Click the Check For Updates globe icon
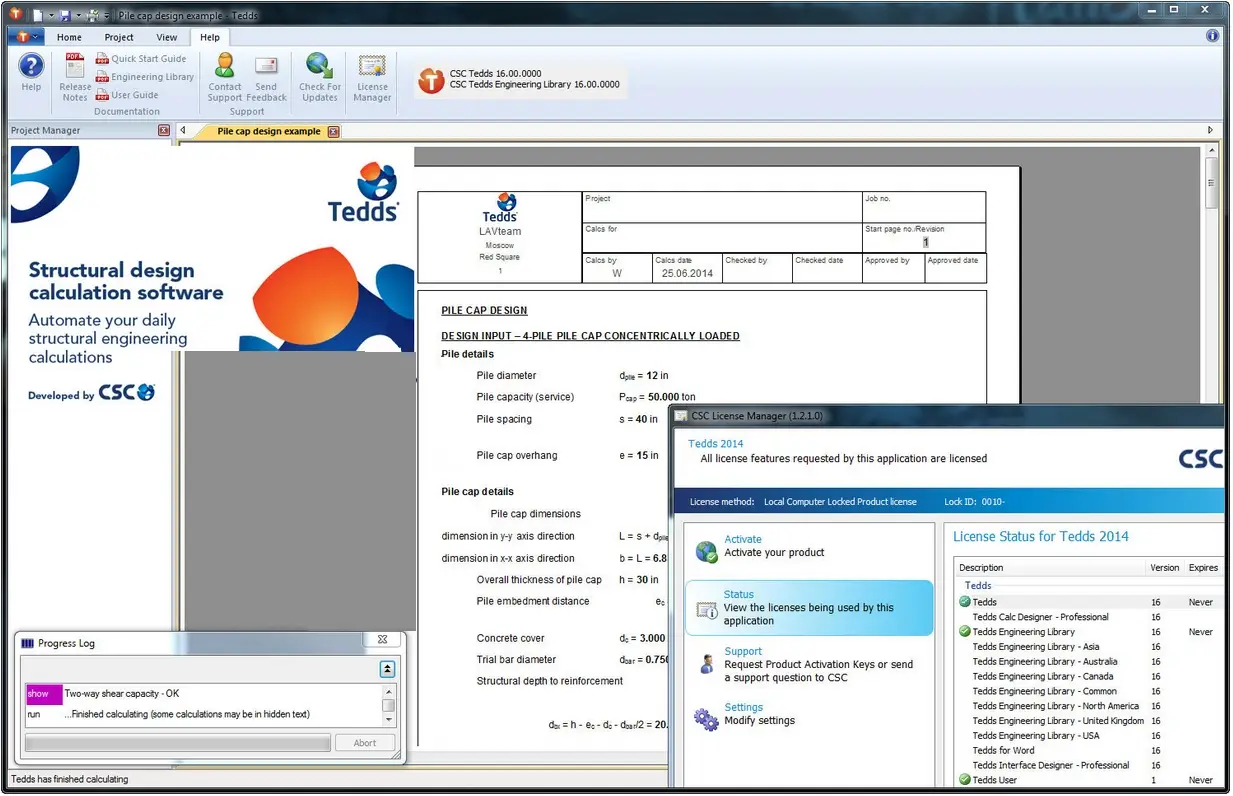The width and height of the screenshot is (1233, 796). click(x=320, y=66)
